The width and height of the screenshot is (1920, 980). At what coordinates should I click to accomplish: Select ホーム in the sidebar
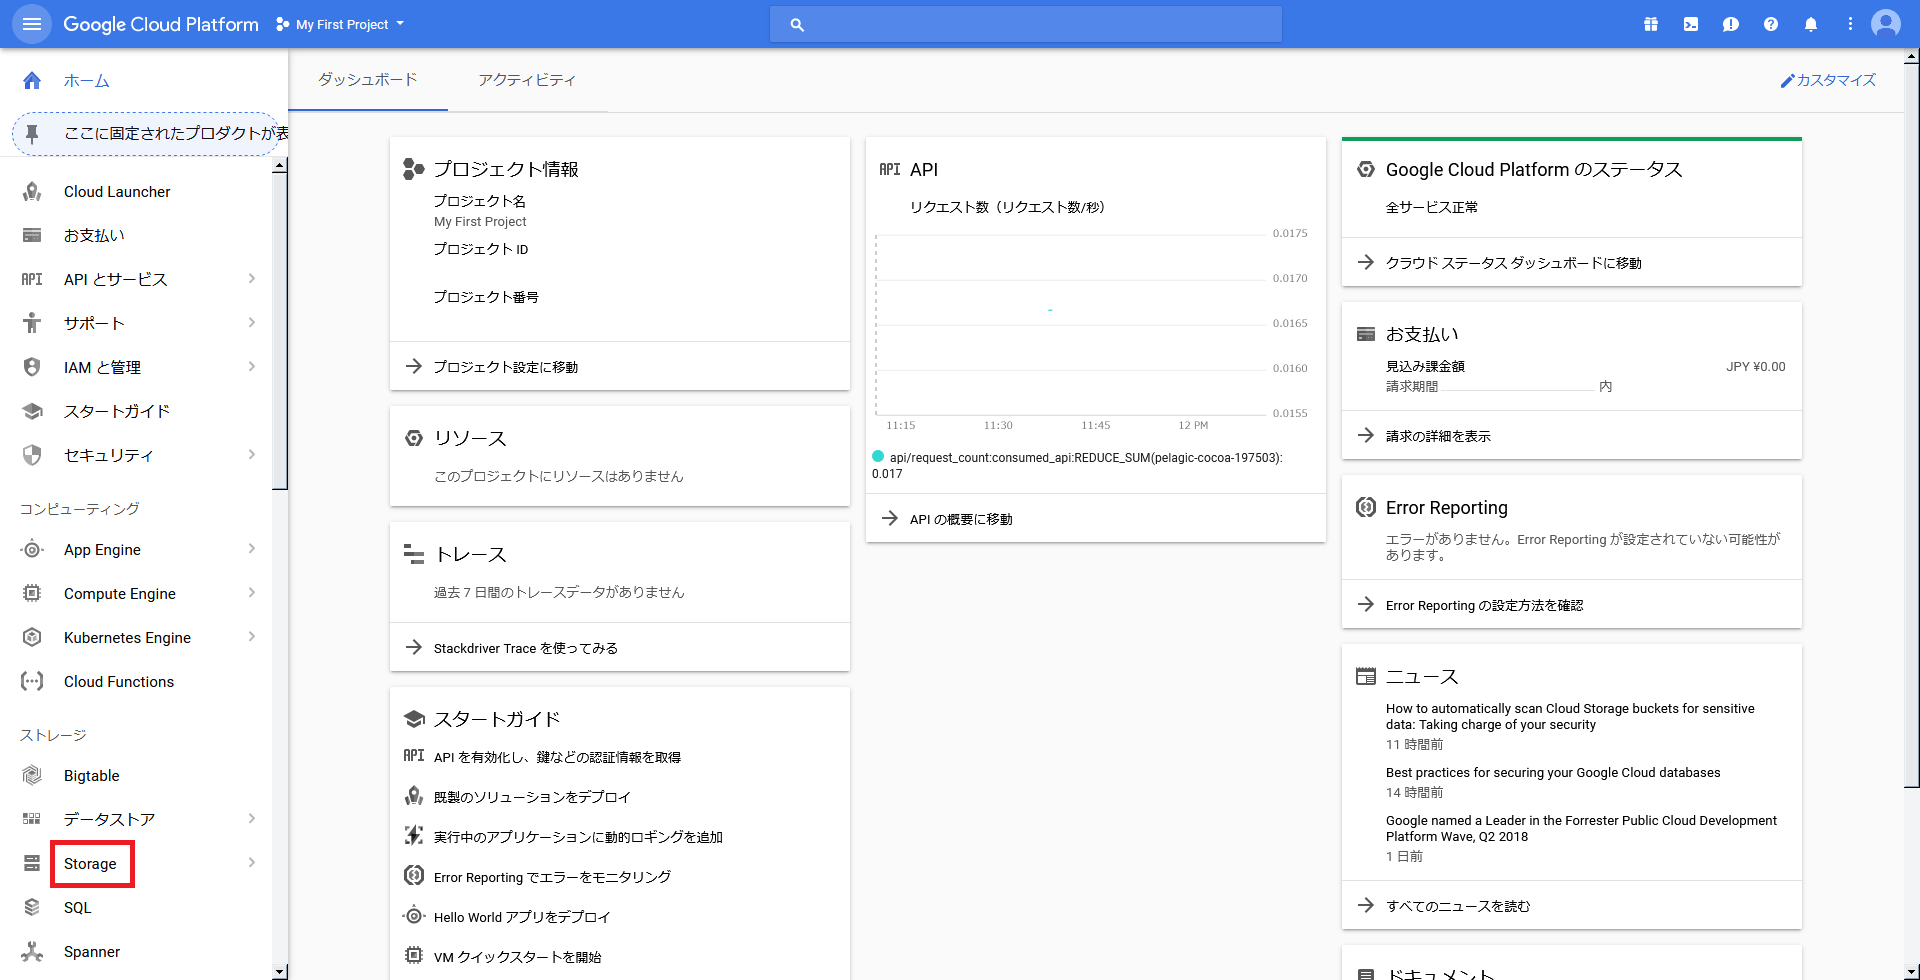pyautogui.click(x=86, y=80)
